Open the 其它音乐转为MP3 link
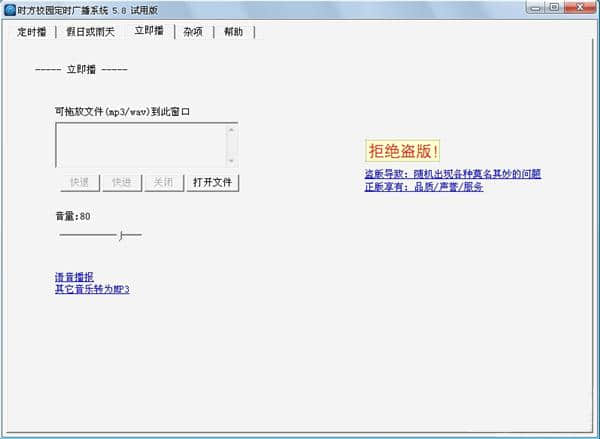This screenshot has height=439, width=600. [92, 289]
